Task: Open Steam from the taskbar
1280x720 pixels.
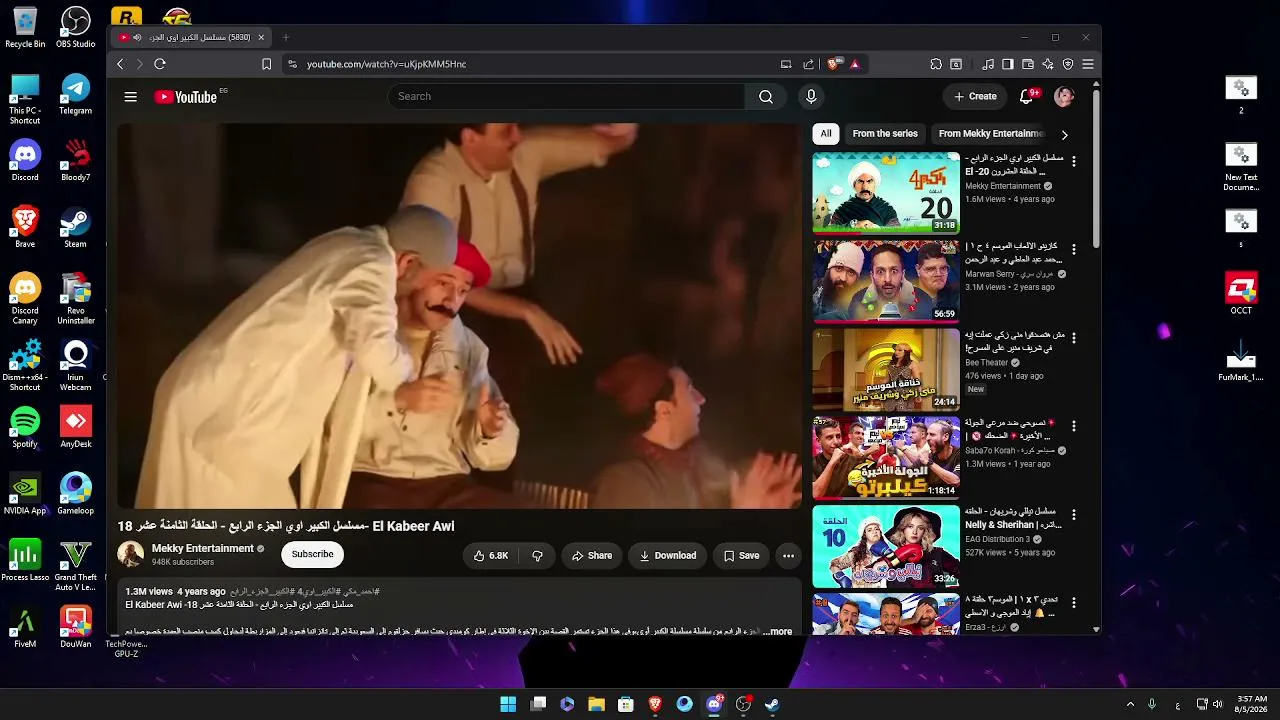Action: pyautogui.click(x=772, y=704)
